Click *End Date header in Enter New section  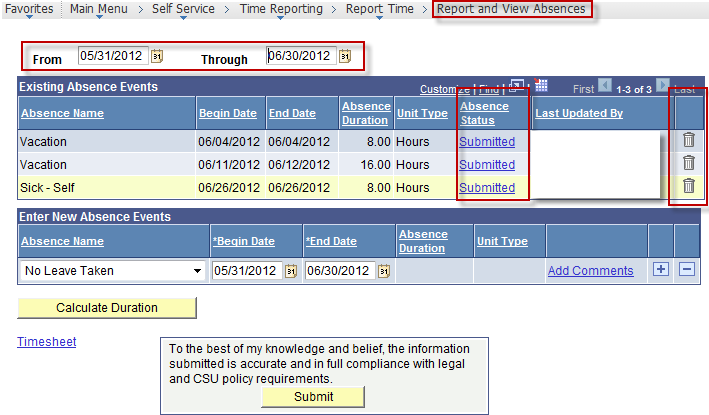click(x=331, y=241)
